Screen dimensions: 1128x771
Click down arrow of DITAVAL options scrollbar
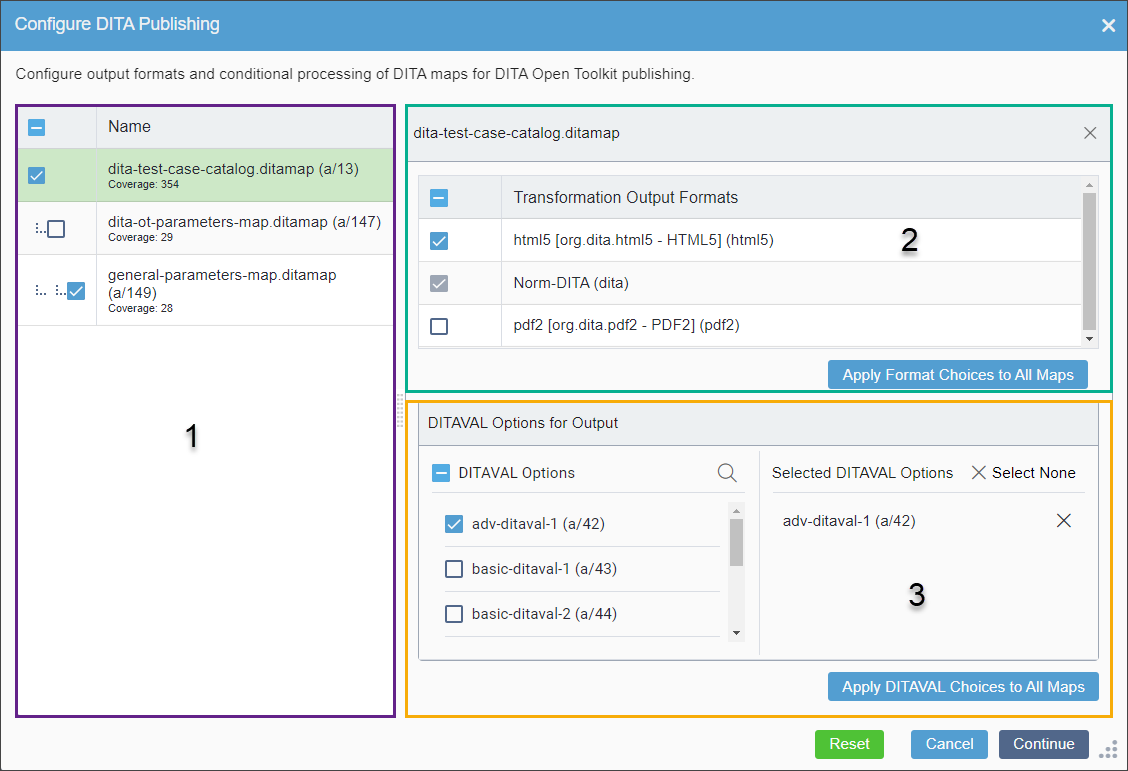tap(736, 633)
